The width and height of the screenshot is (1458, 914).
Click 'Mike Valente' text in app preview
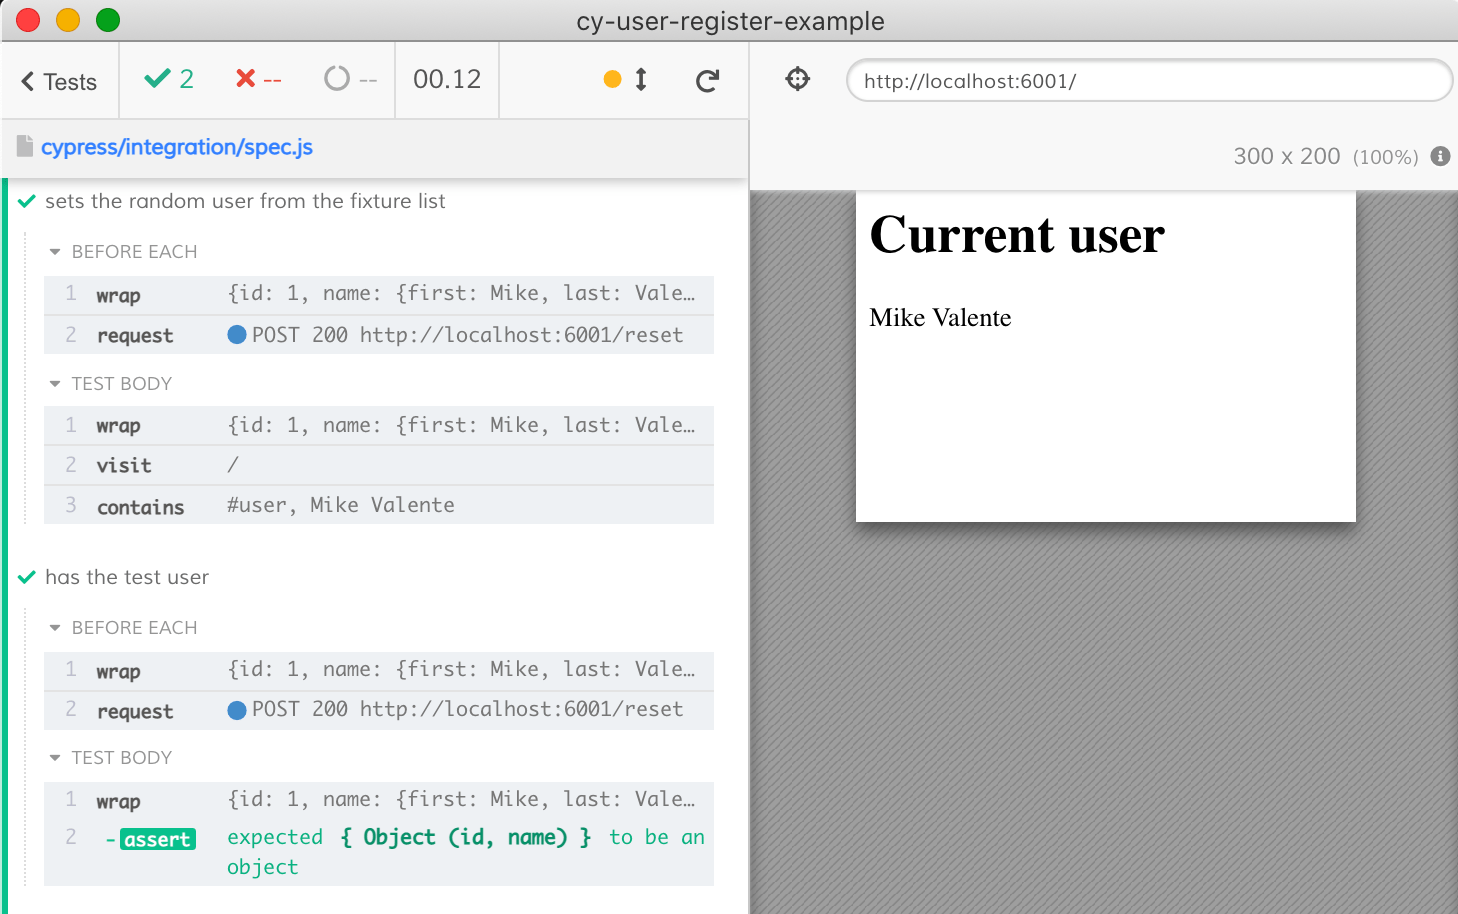(940, 318)
